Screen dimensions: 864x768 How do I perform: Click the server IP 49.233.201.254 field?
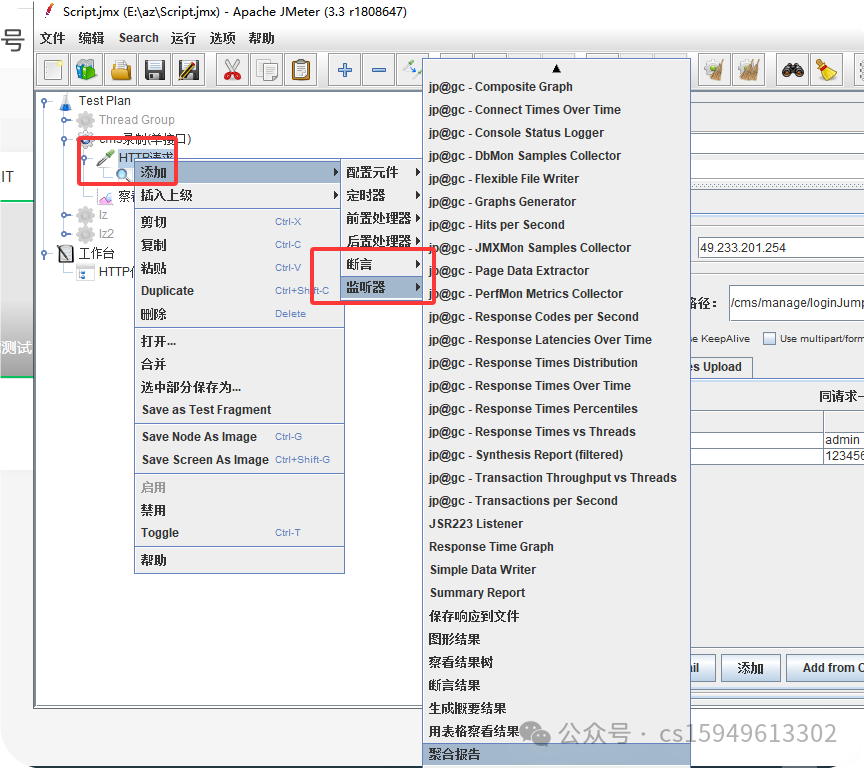pyautogui.click(x=781, y=248)
